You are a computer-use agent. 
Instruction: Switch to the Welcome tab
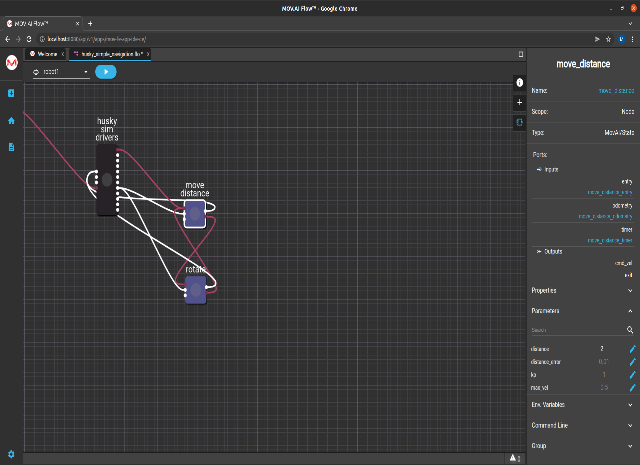[x=45, y=53]
